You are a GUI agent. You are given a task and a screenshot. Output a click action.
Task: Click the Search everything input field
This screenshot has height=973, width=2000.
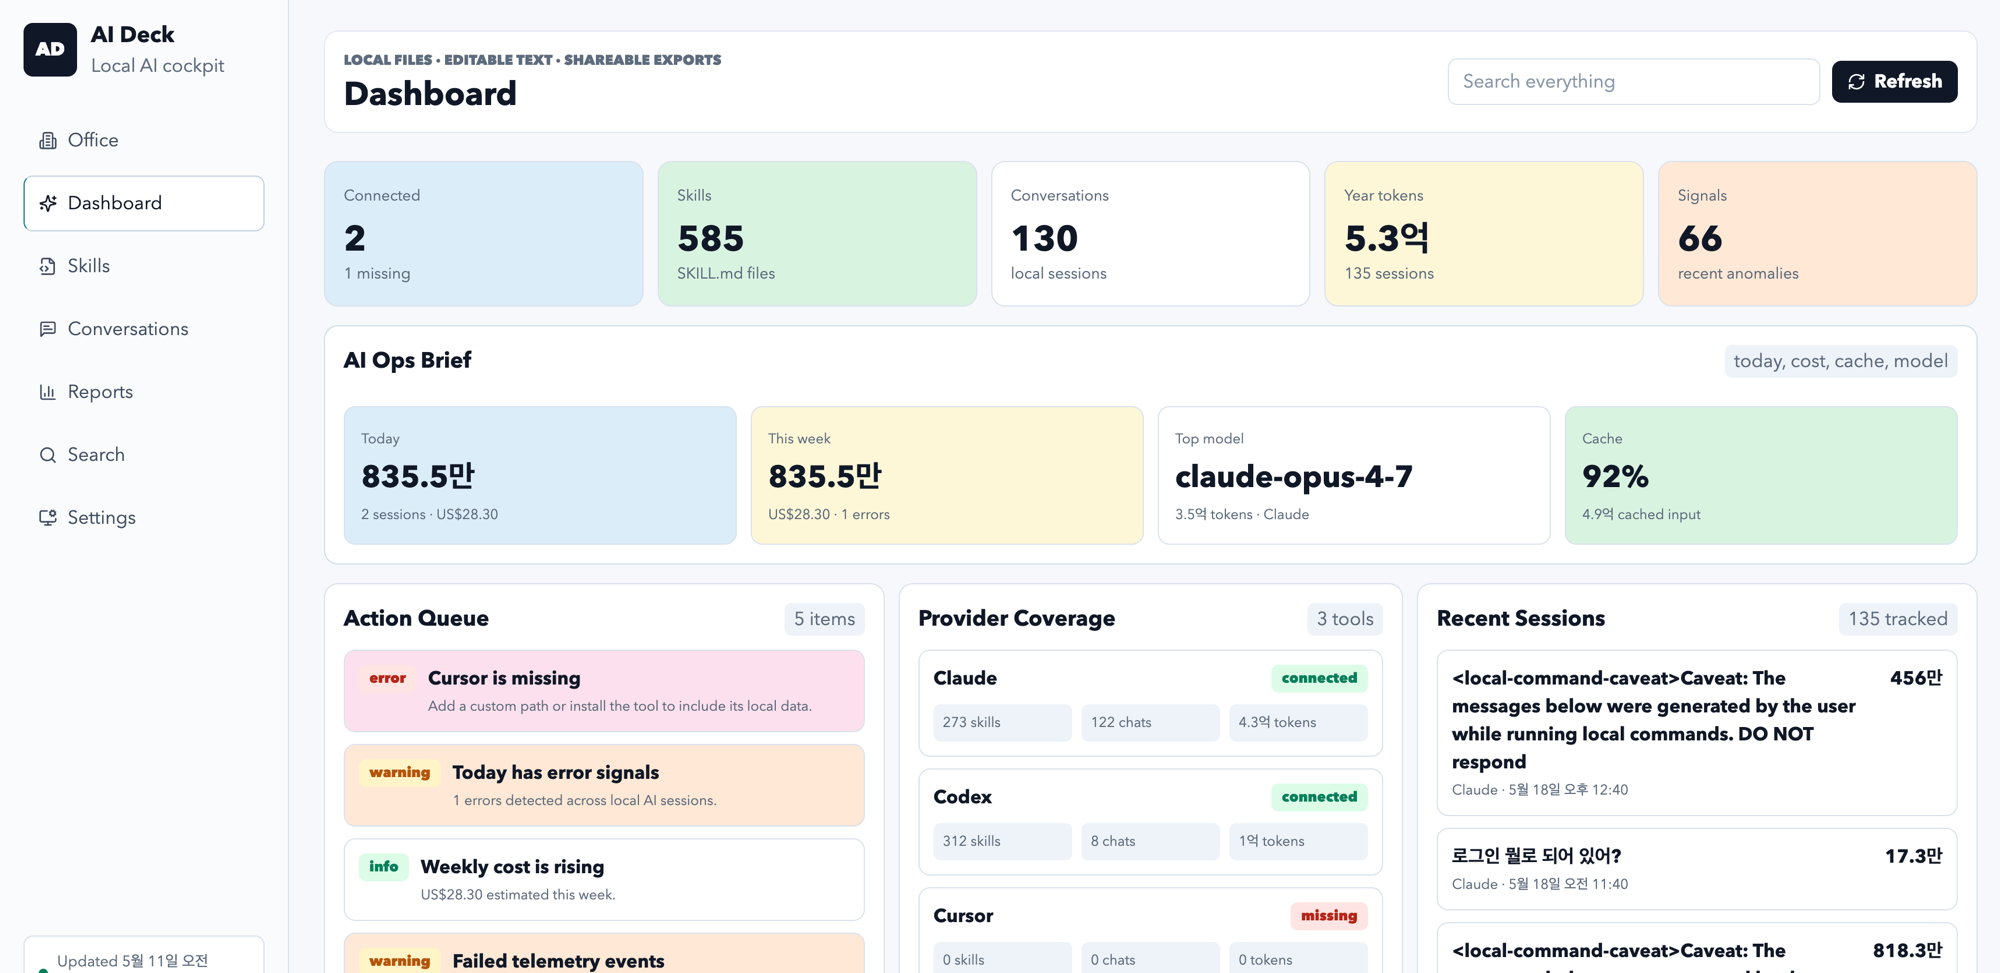(x=1633, y=82)
